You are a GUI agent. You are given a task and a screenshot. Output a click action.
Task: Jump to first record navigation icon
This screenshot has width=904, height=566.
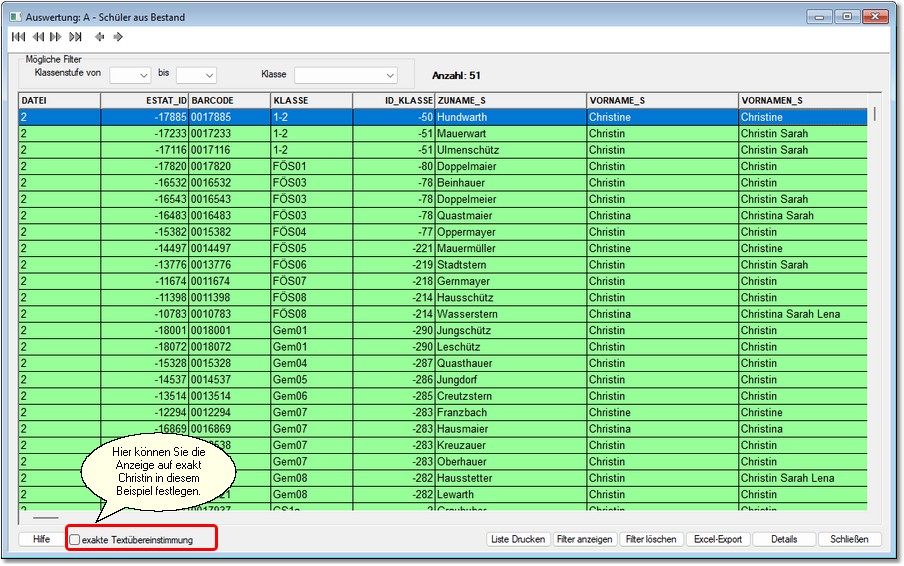(x=17, y=37)
